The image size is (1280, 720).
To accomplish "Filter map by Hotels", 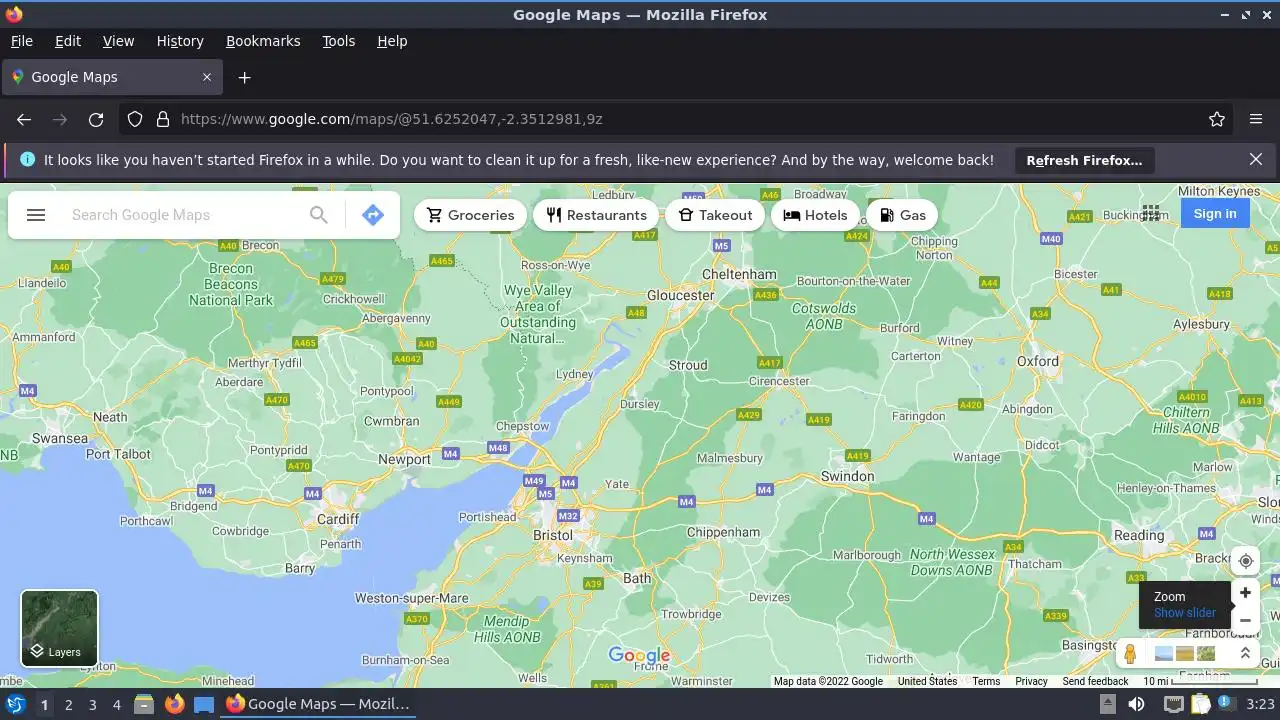I will click(x=815, y=215).
